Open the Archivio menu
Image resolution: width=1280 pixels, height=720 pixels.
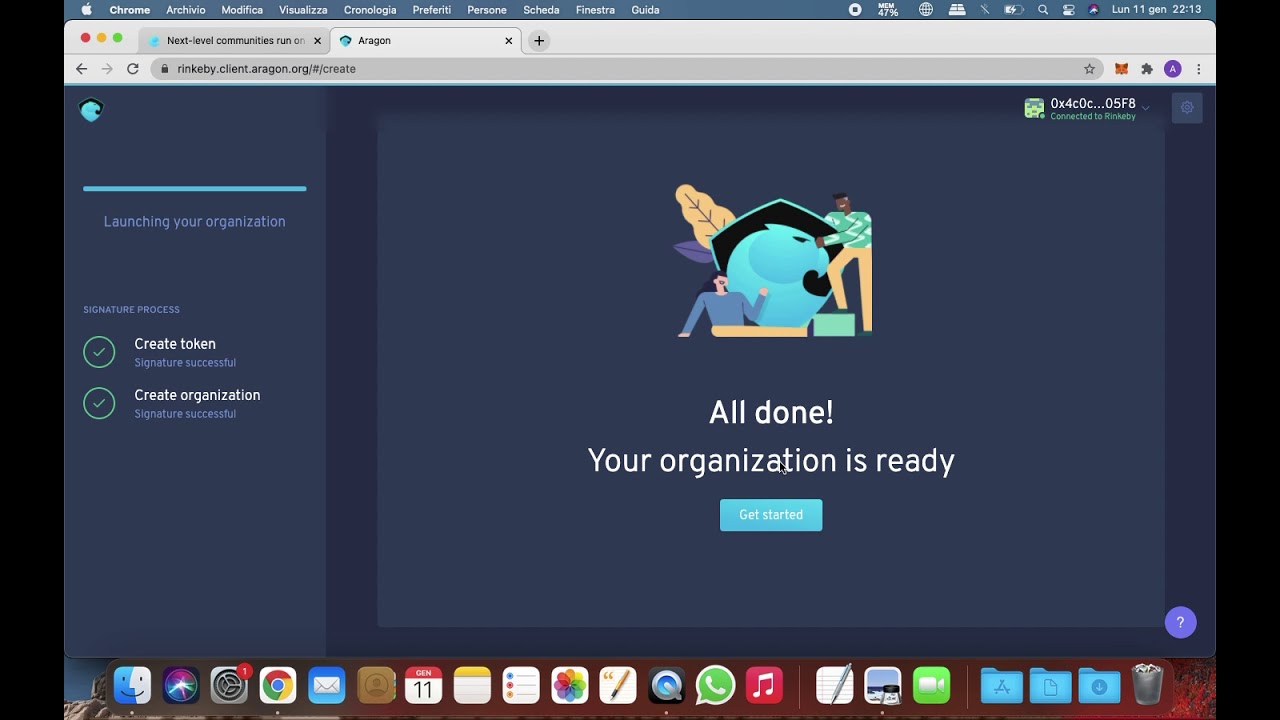(x=186, y=10)
